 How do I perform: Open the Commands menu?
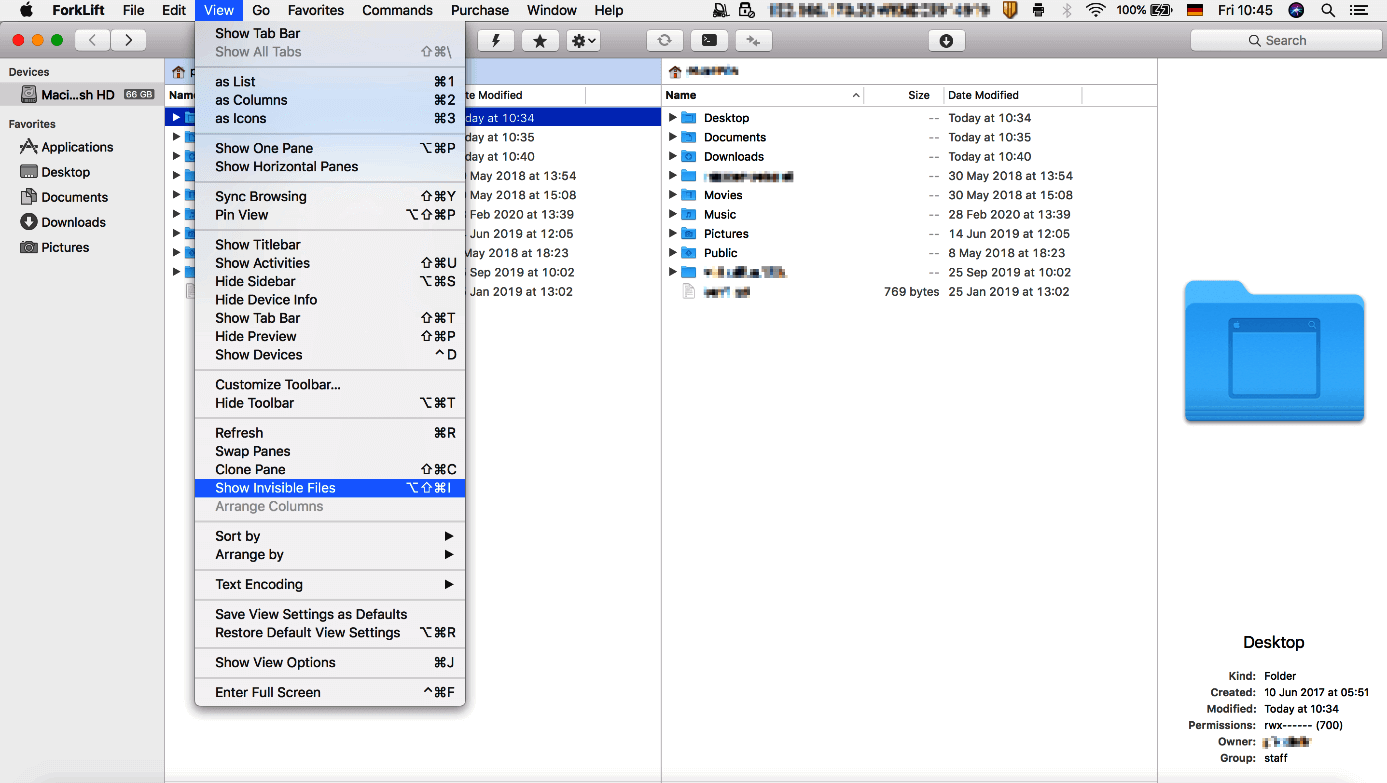click(x=397, y=10)
